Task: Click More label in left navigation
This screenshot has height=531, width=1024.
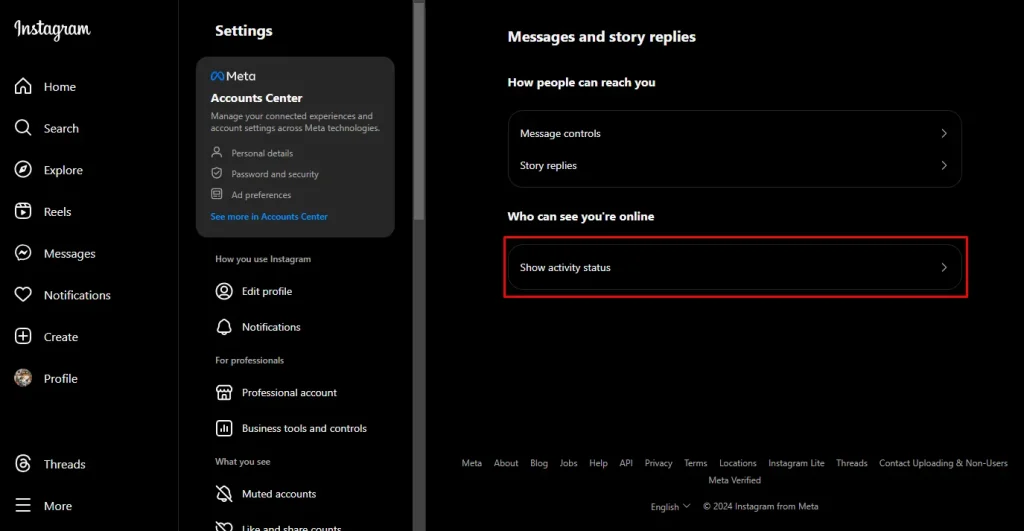Action: click(57, 506)
